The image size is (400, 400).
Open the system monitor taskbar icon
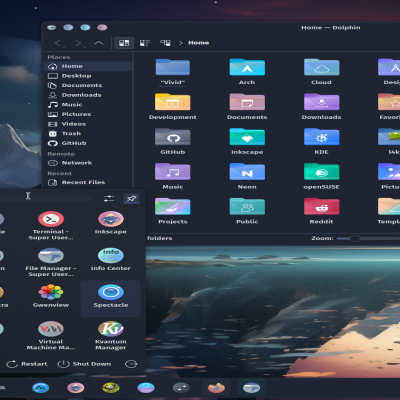(40, 388)
